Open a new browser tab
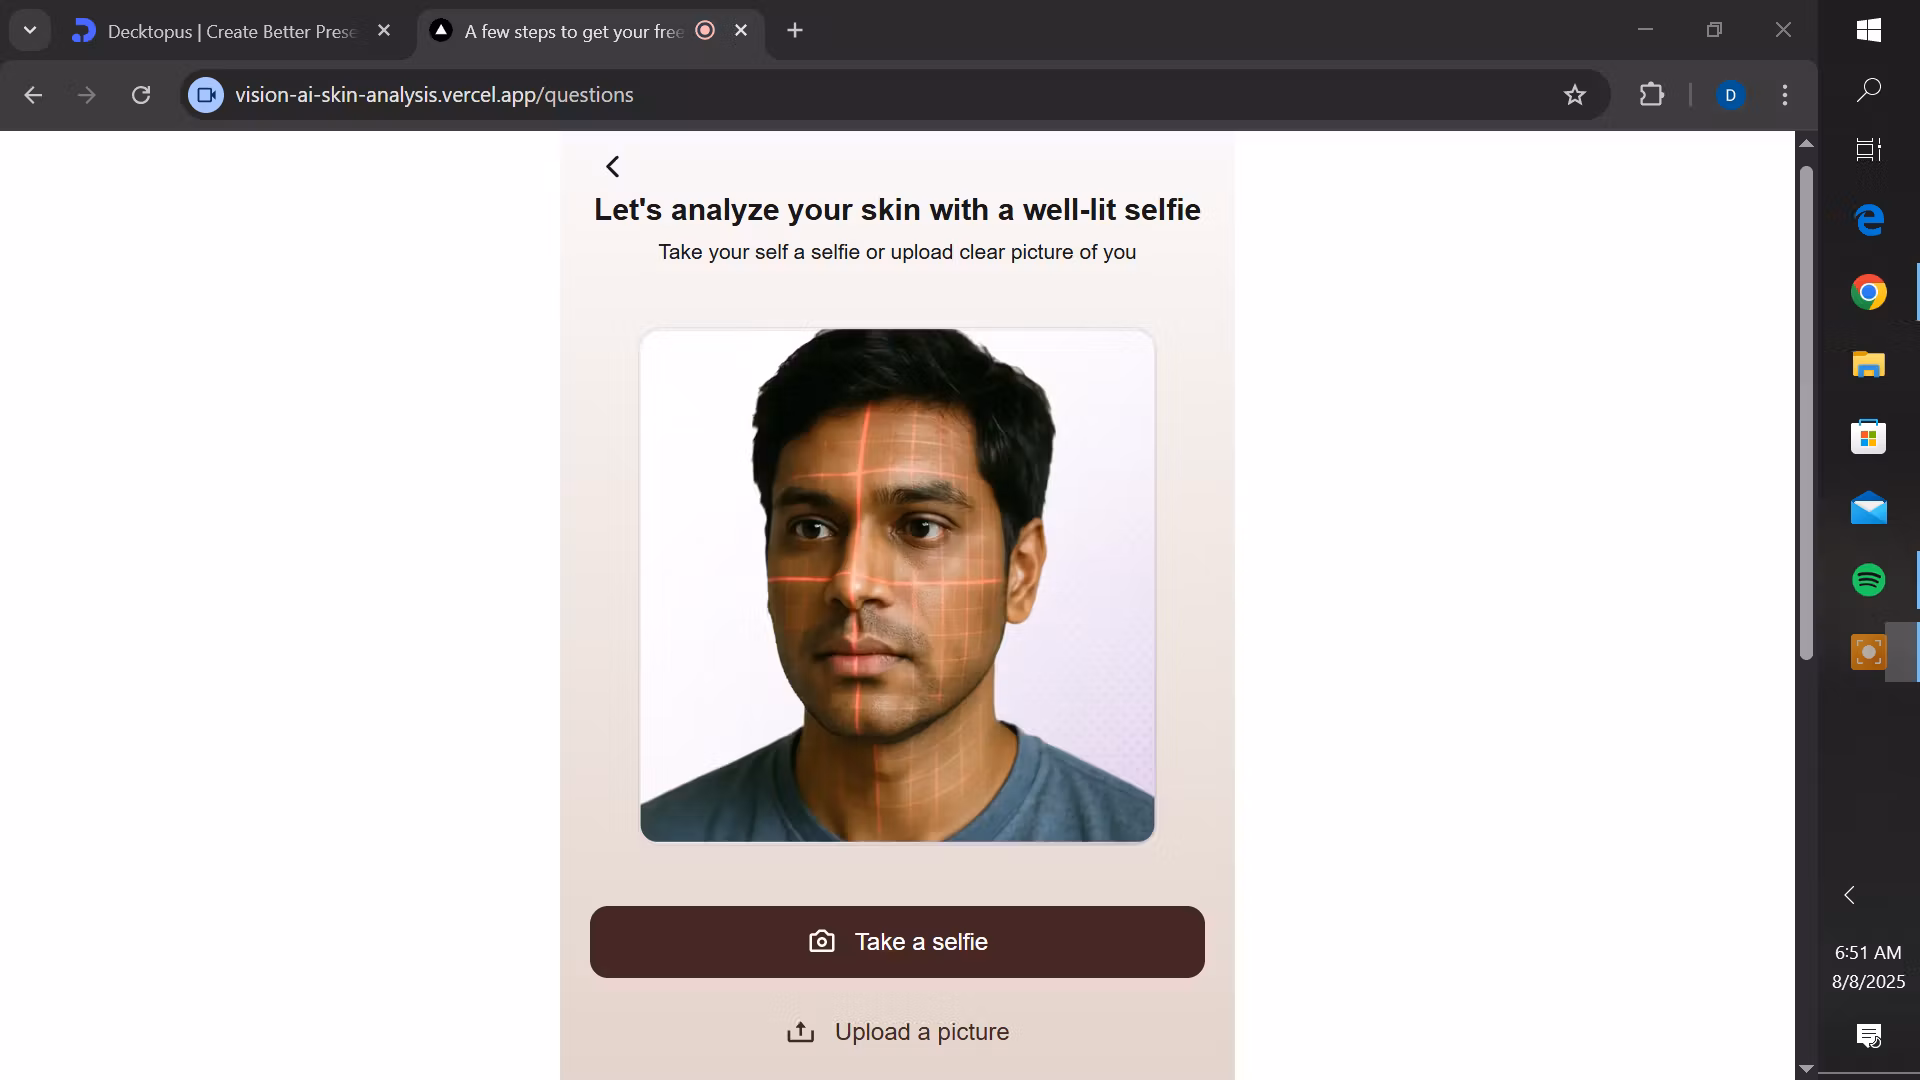This screenshot has height=1080, width=1920. 795,31
